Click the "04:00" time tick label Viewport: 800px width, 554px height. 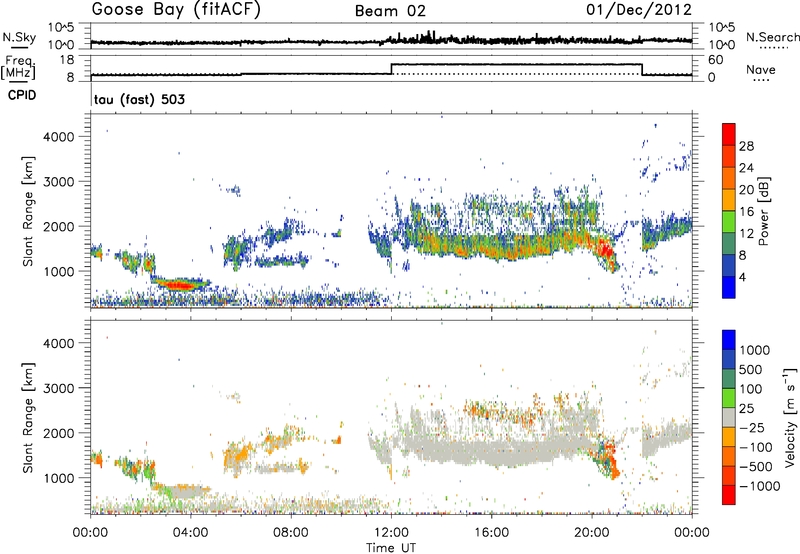(x=190, y=533)
